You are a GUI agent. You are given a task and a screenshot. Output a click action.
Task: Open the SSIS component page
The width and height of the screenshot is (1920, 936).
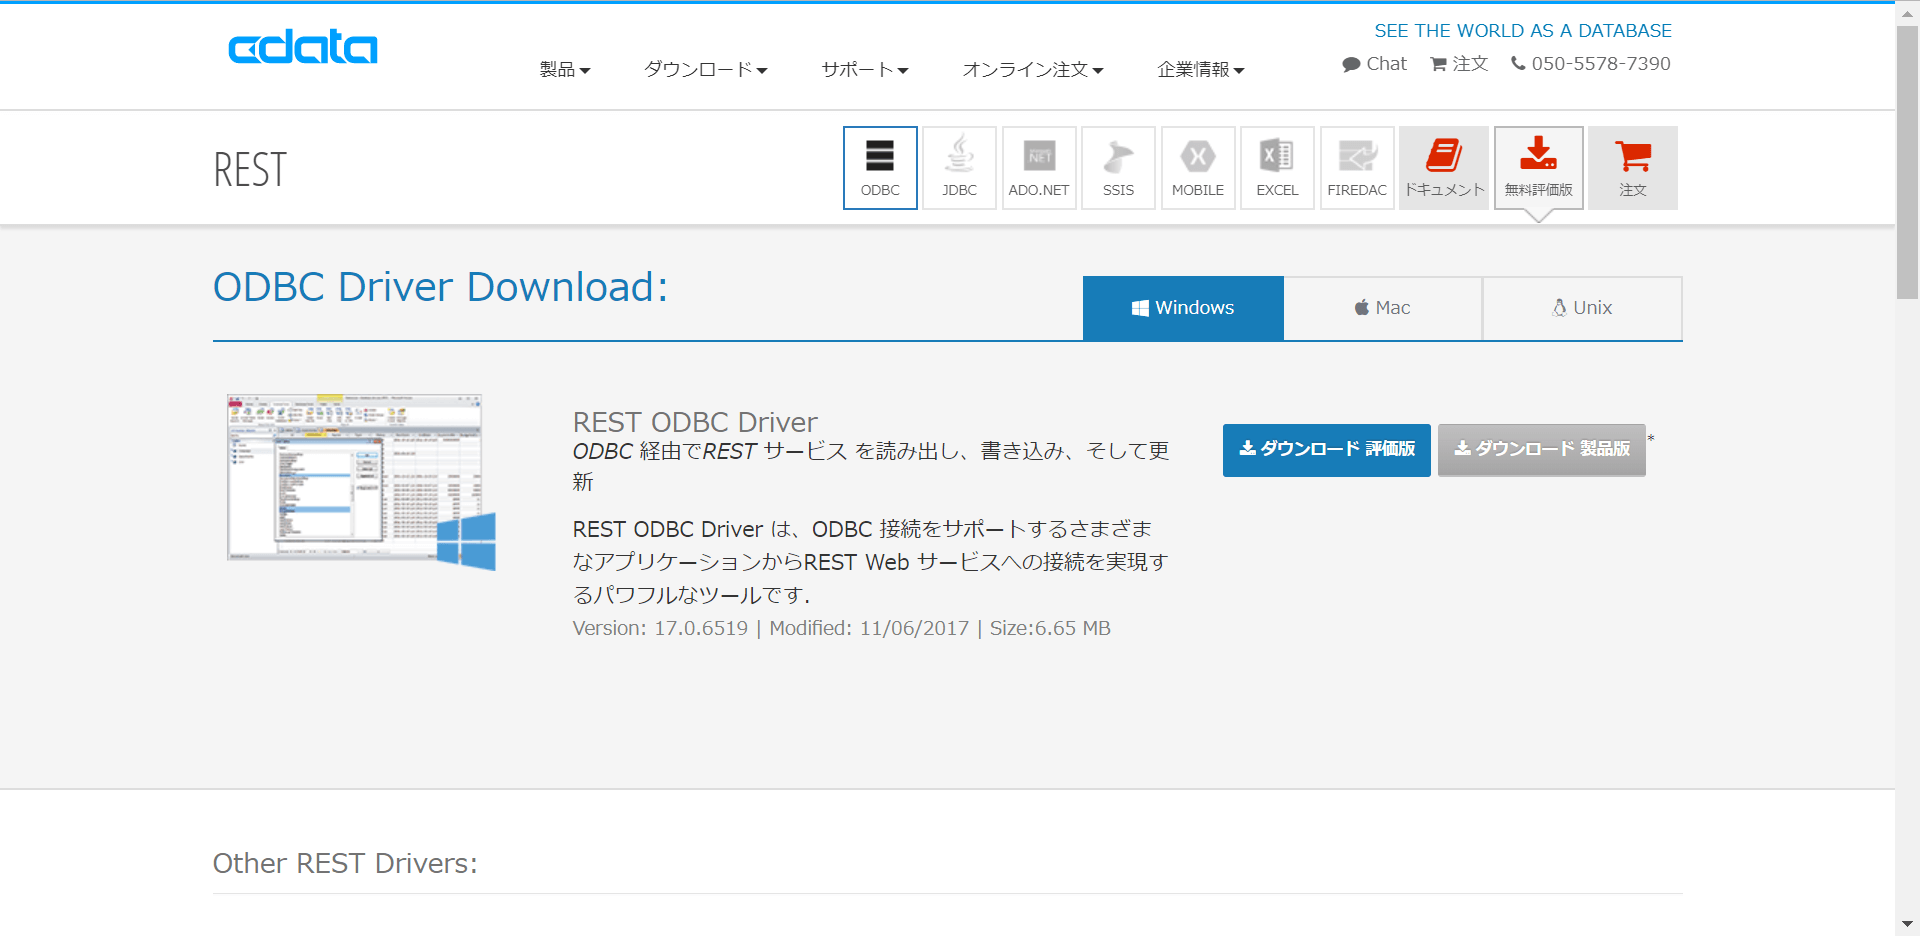click(1117, 167)
